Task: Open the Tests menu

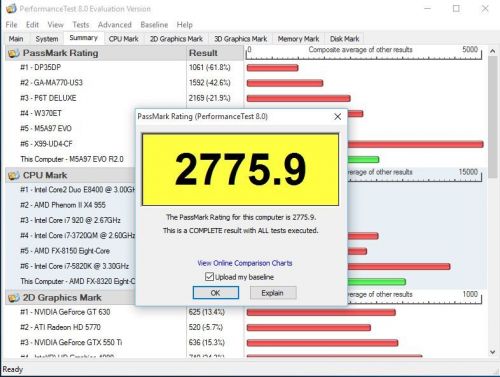Action: tap(81, 25)
